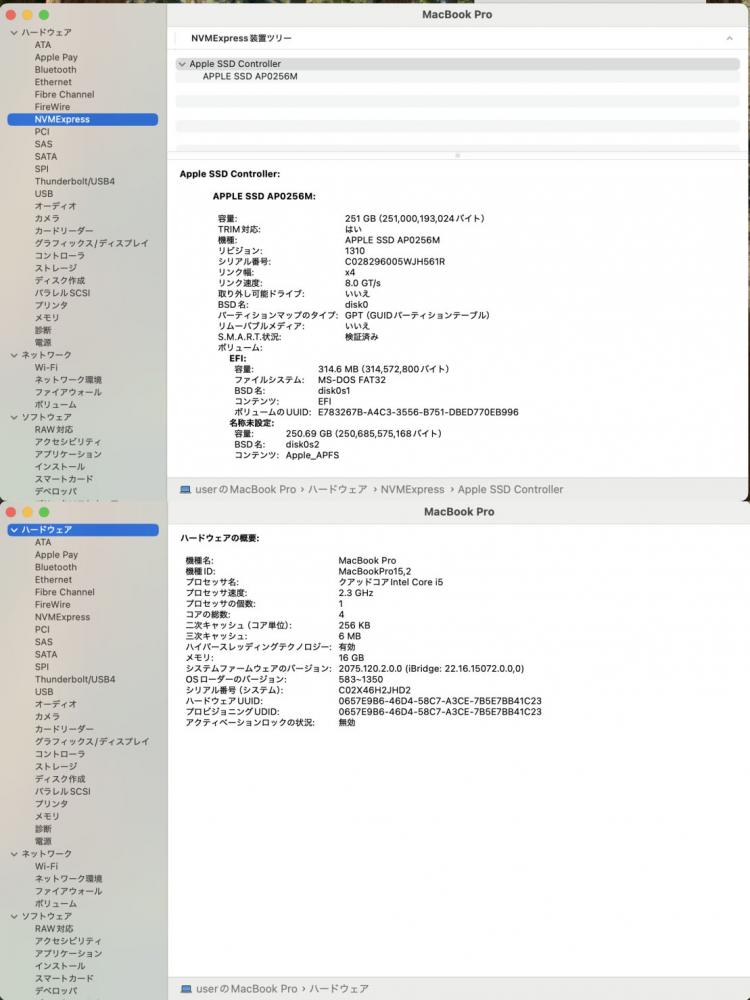Select ATA in top window sidebar
Viewport: 750px width, 1000px height.
coord(43,45)
